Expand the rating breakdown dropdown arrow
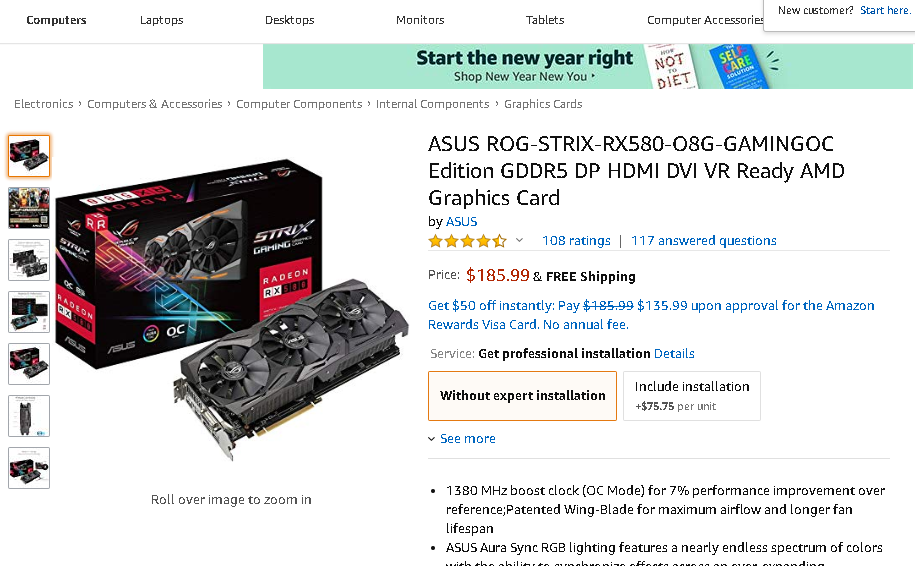 pyautogui.click(x=519, y=240)
